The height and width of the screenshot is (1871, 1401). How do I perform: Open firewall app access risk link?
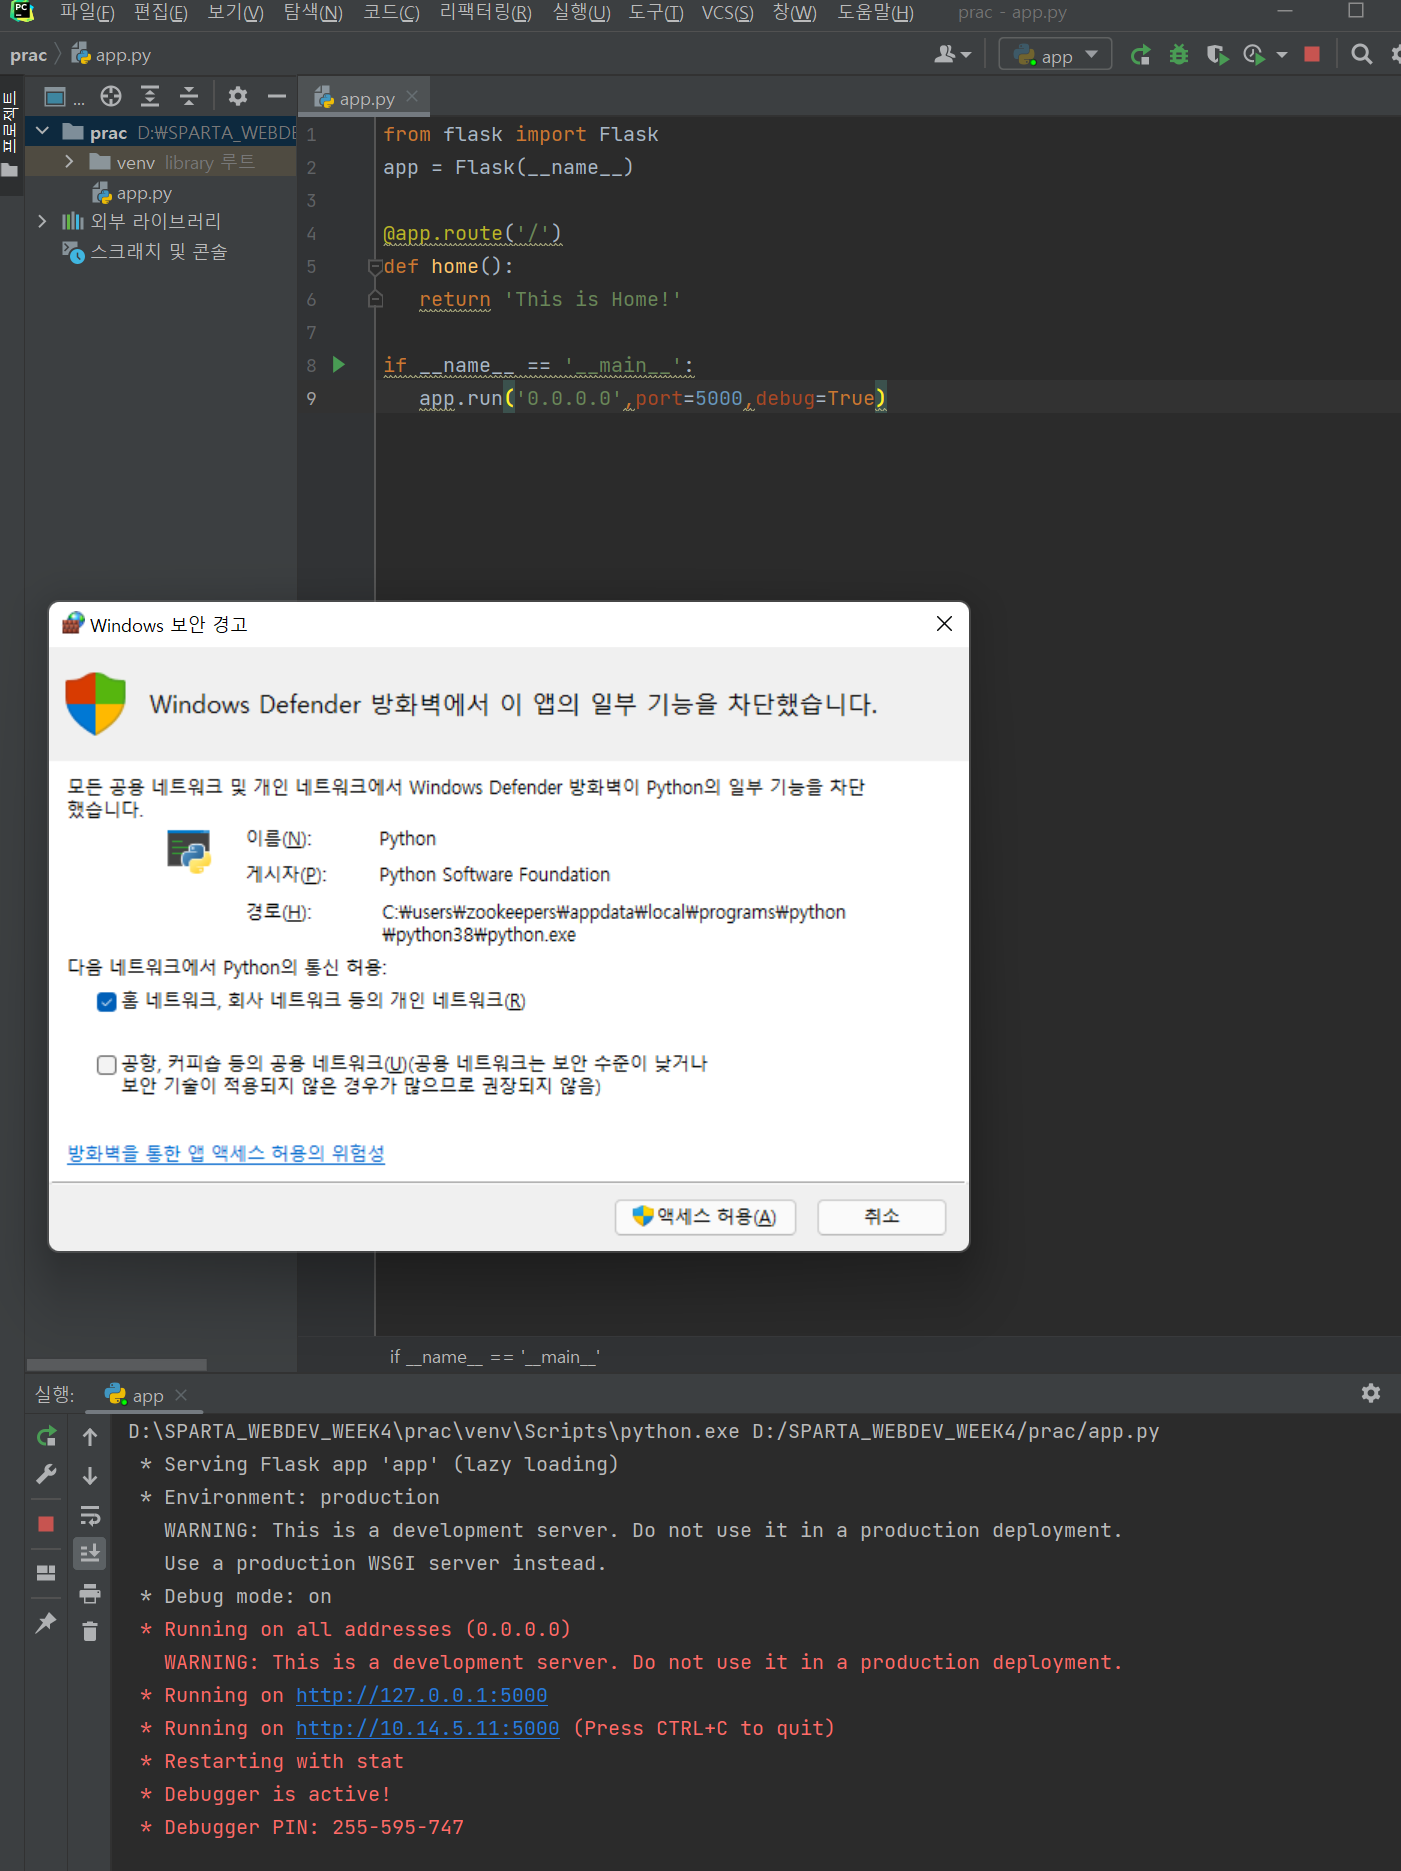point(226,1153)
